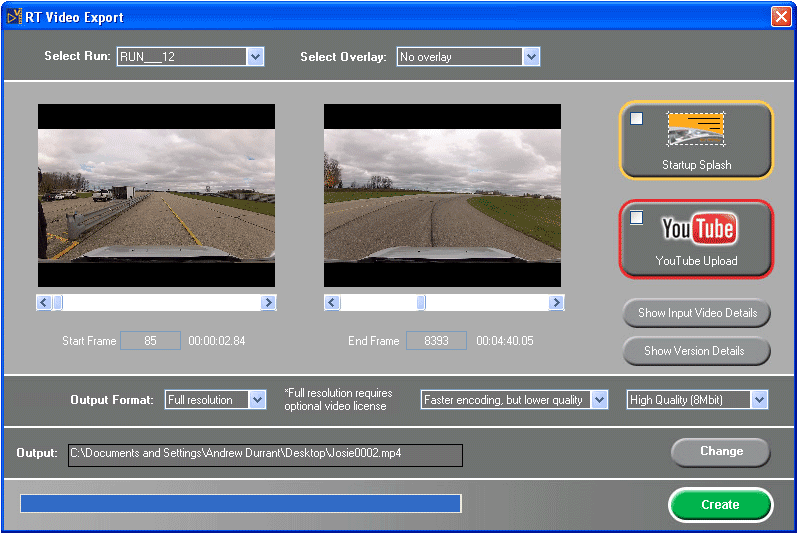798x534 pixels.
Task: Click left arrow on start frame scrollbar
Action: click(x=44, y=302)
